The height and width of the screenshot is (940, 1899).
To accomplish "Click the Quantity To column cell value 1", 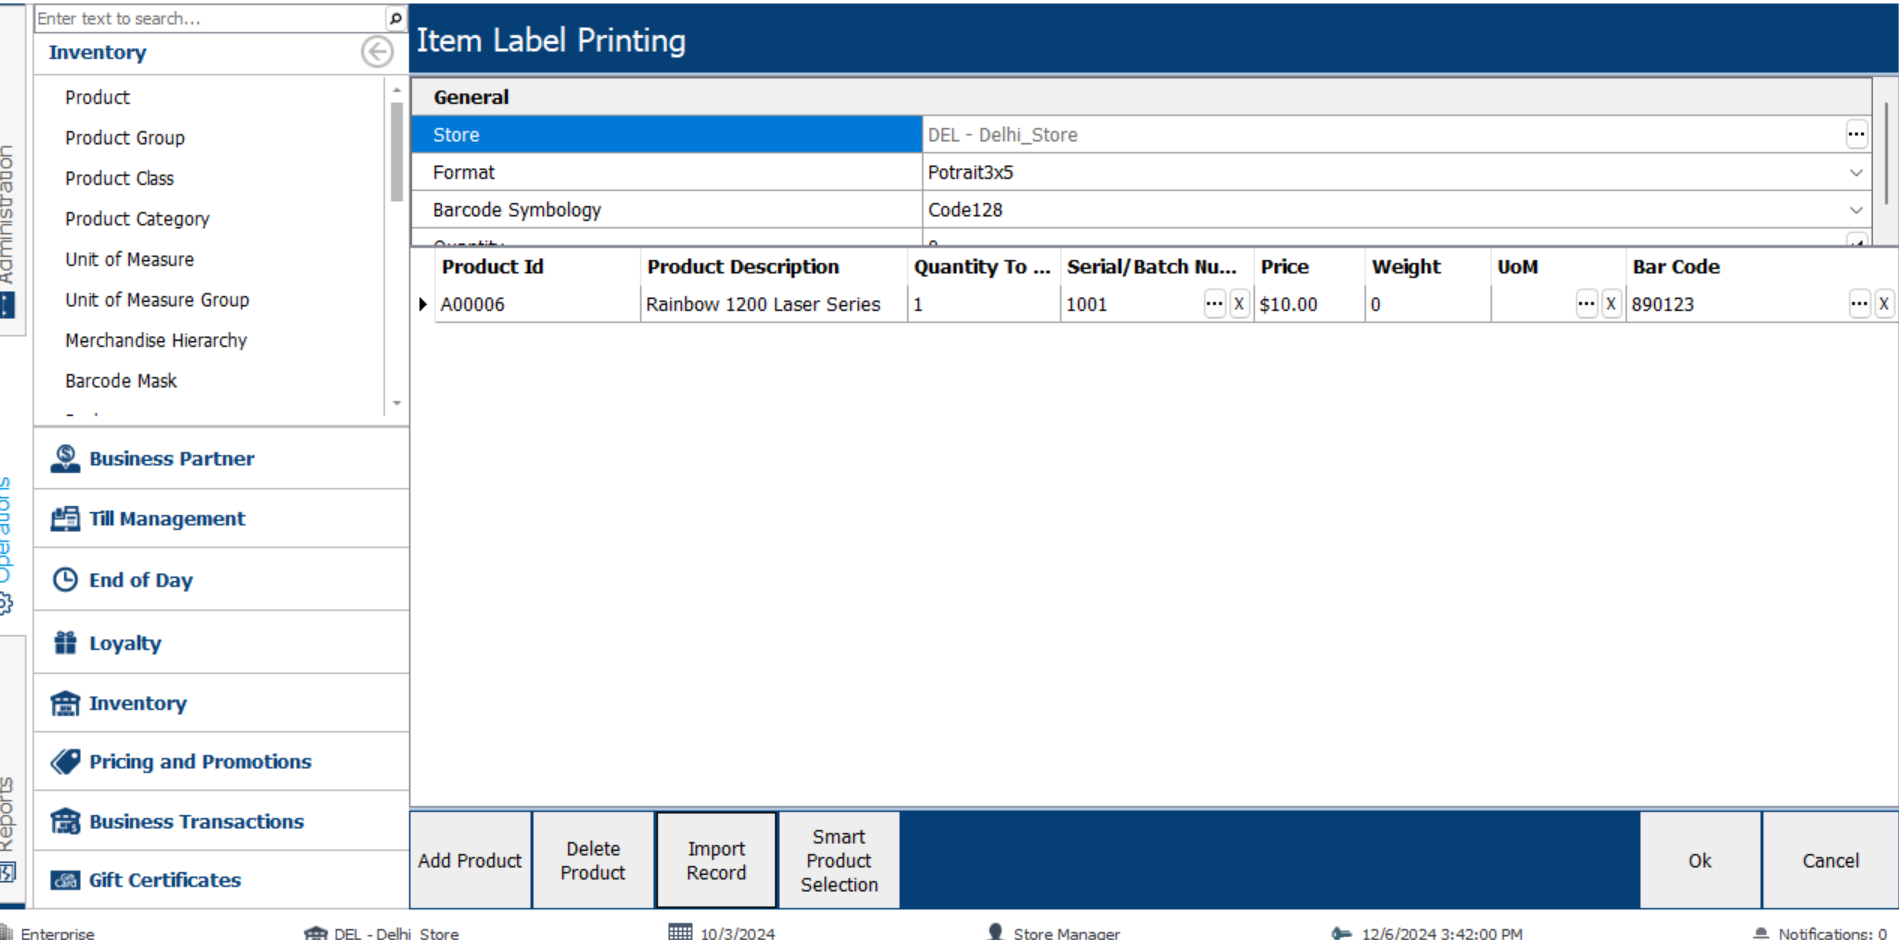I will (x=983, y=304).
